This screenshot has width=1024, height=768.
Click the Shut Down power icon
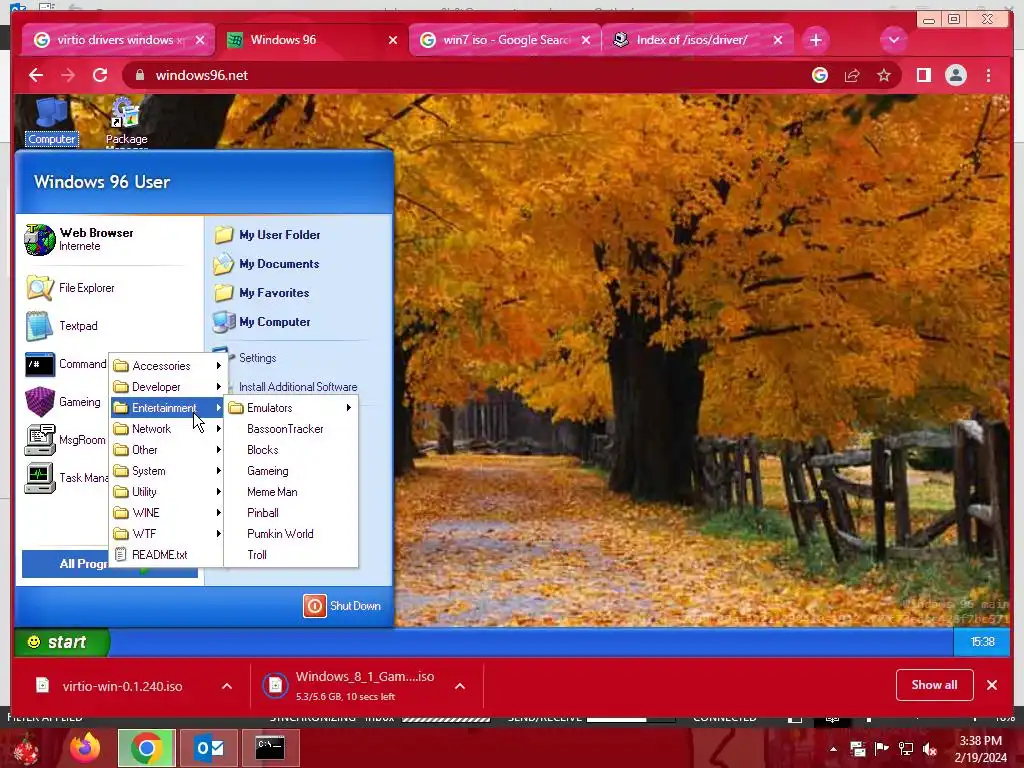click(x=314, y=605)
